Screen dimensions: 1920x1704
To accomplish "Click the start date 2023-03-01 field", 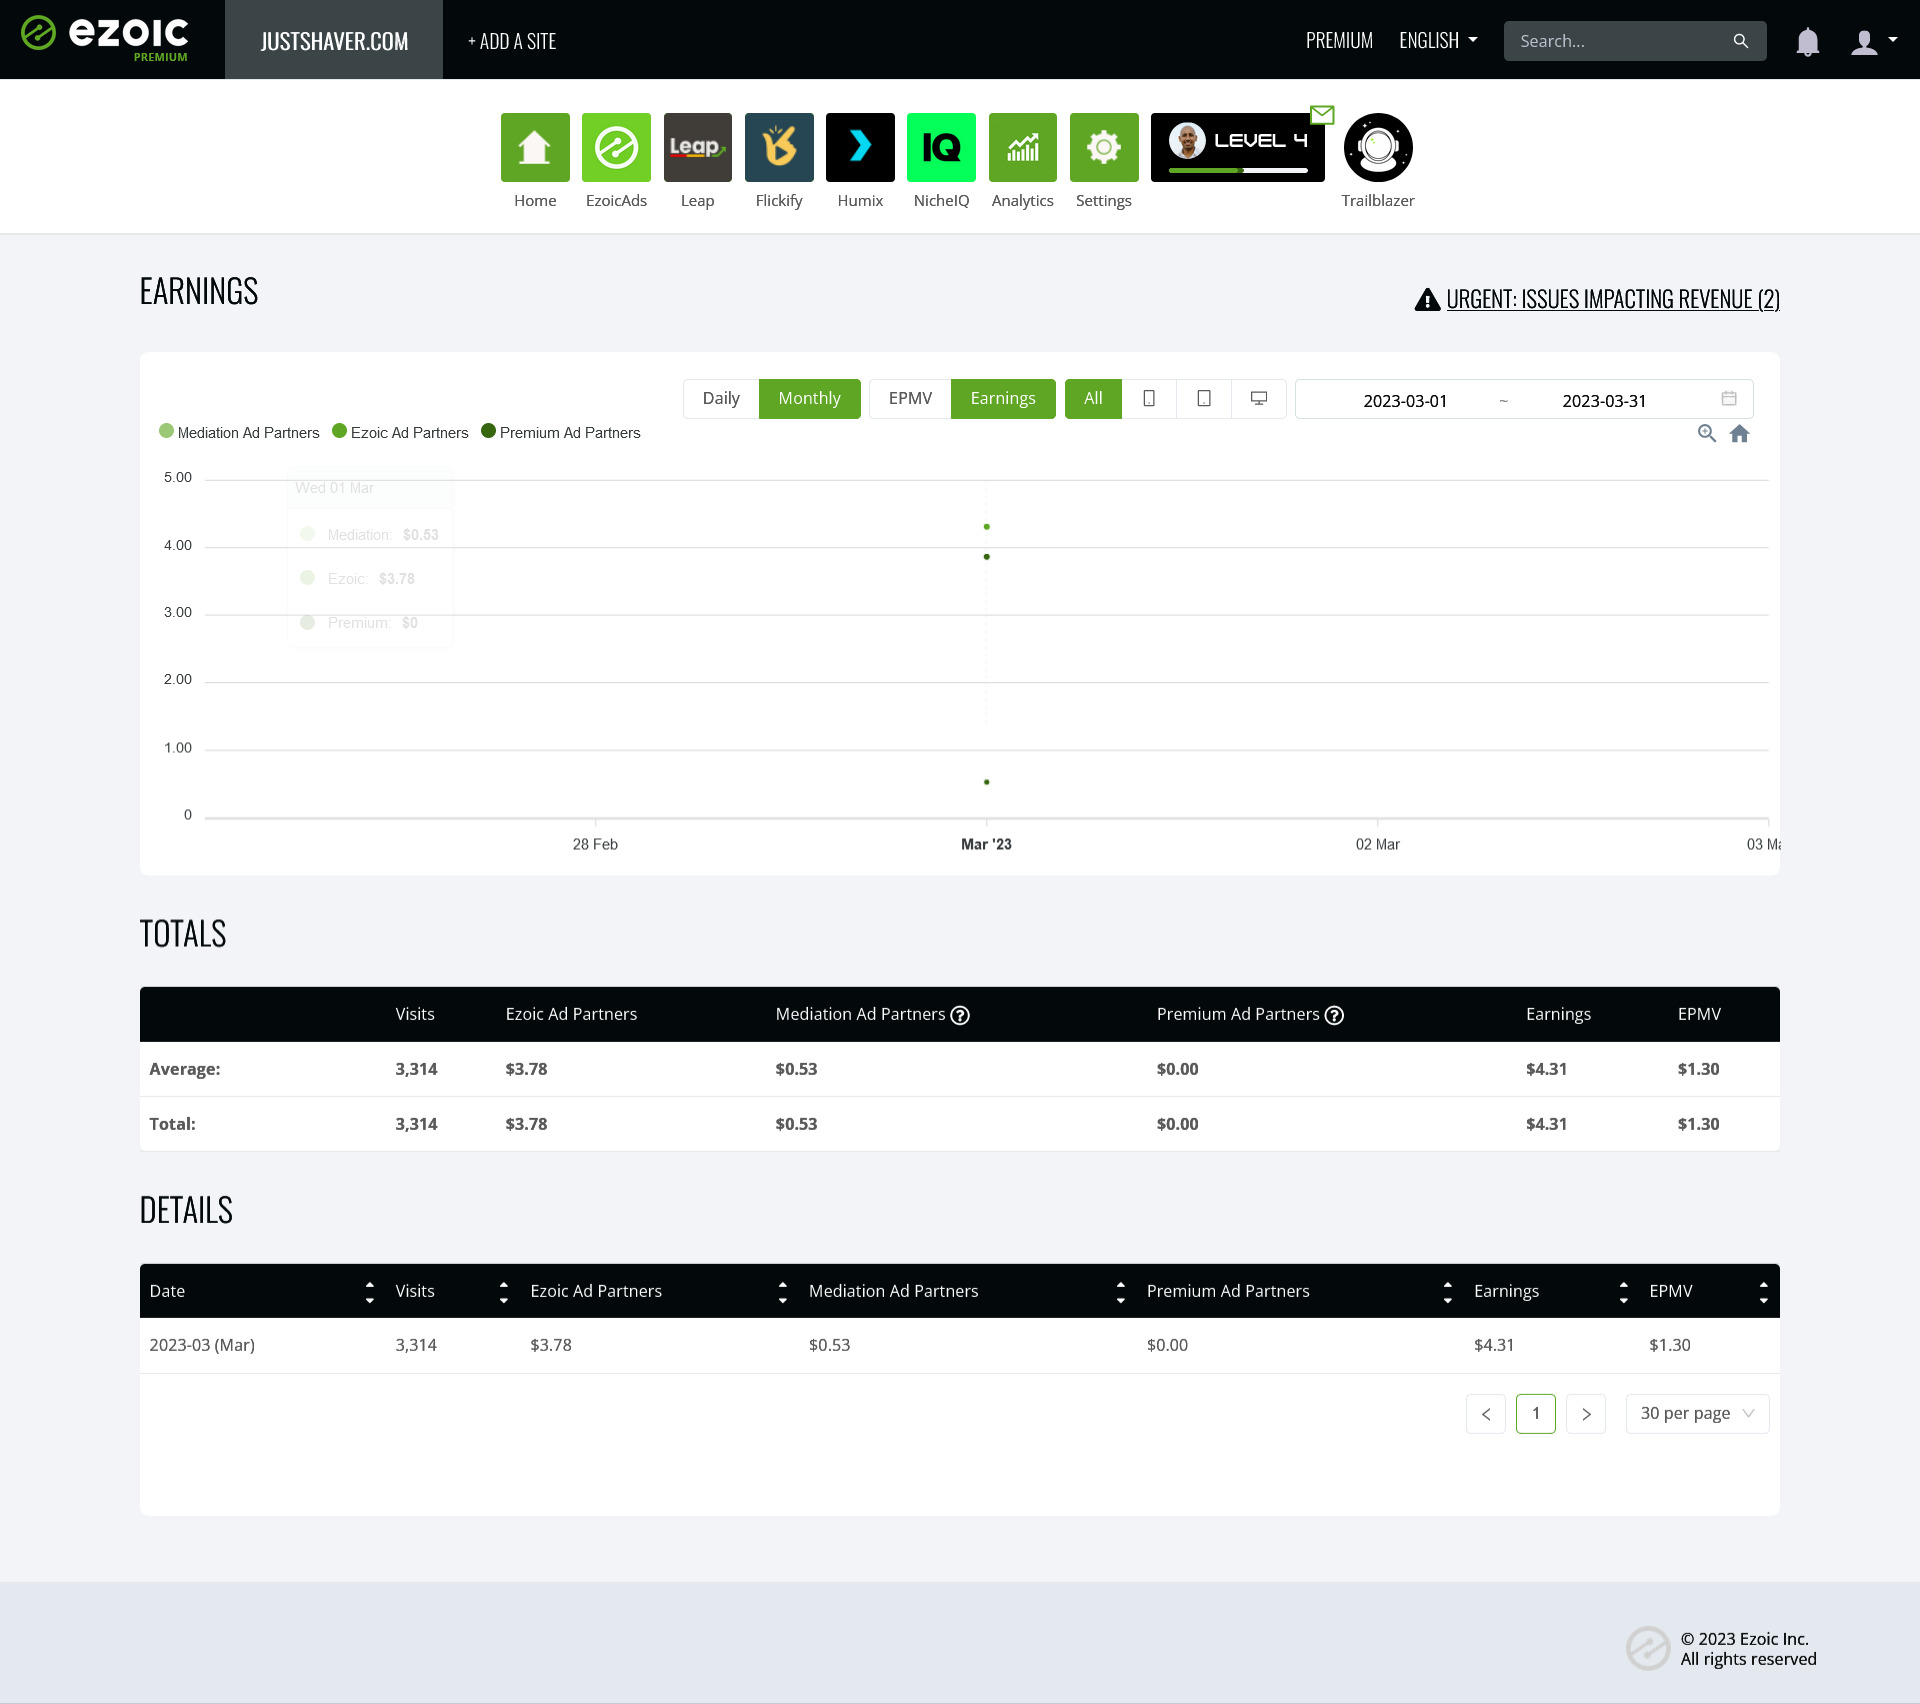I will pyautogui.click(x=1405, y=400).
